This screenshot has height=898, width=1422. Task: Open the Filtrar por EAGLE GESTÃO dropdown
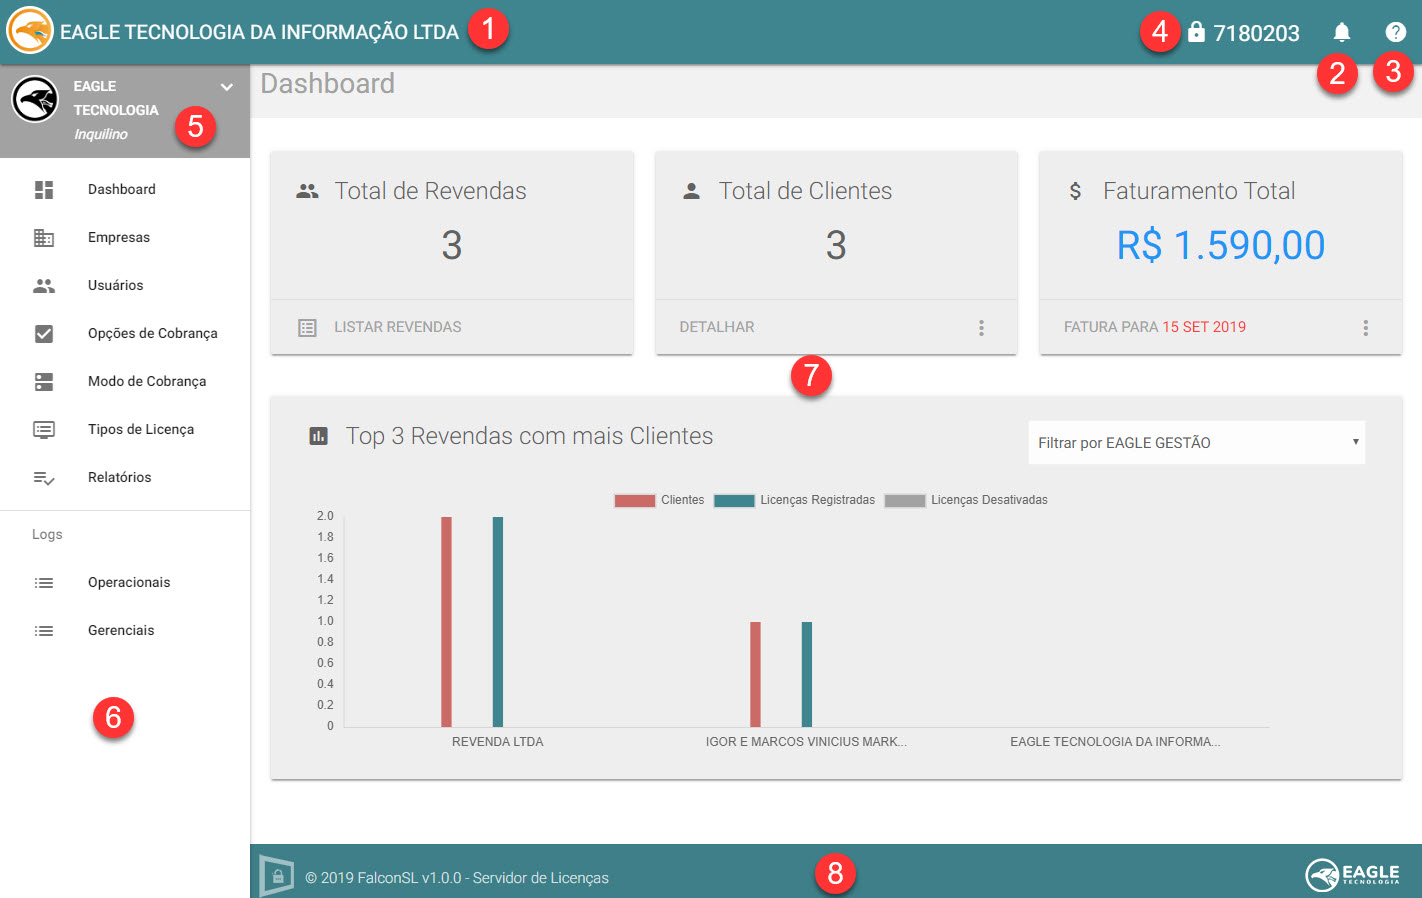[1196, 442]
